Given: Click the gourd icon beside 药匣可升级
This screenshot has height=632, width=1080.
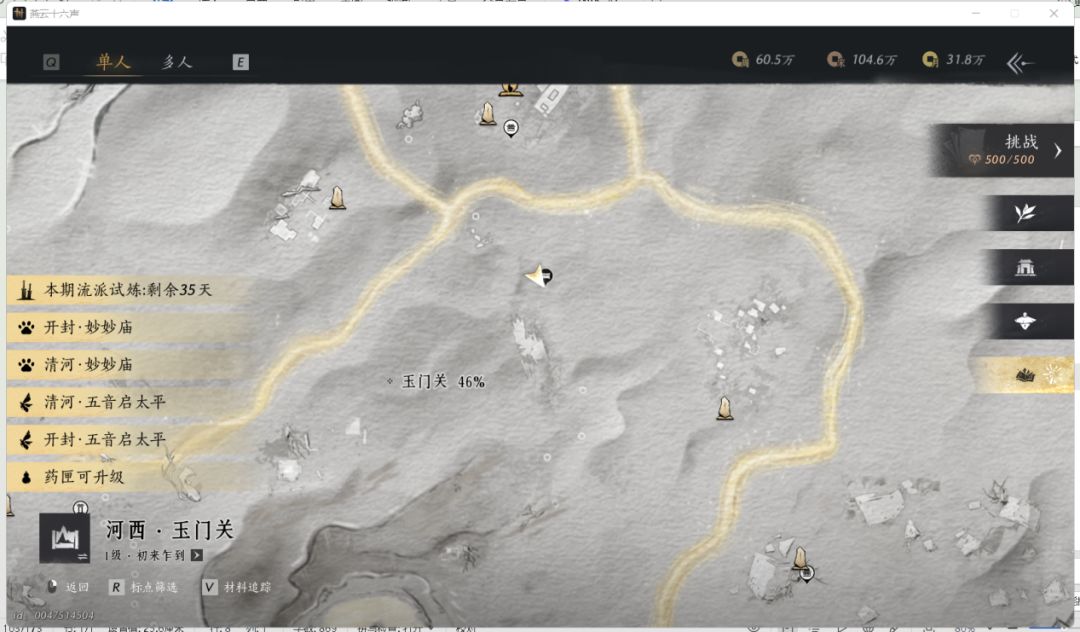Looking at the screenshot, I should (26, 477).
